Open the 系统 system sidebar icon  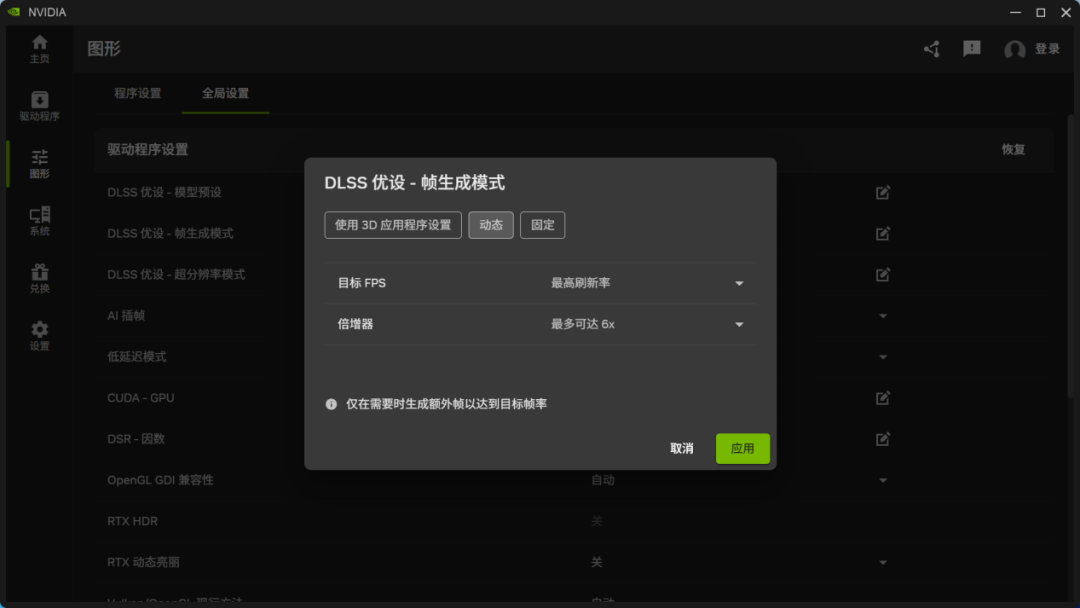click(x=39, y=221)
